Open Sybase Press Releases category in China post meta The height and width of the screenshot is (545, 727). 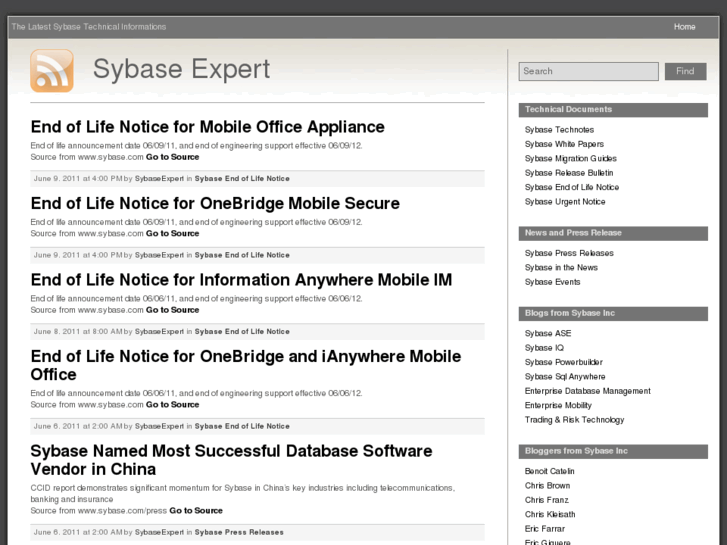tap(239, 532)
